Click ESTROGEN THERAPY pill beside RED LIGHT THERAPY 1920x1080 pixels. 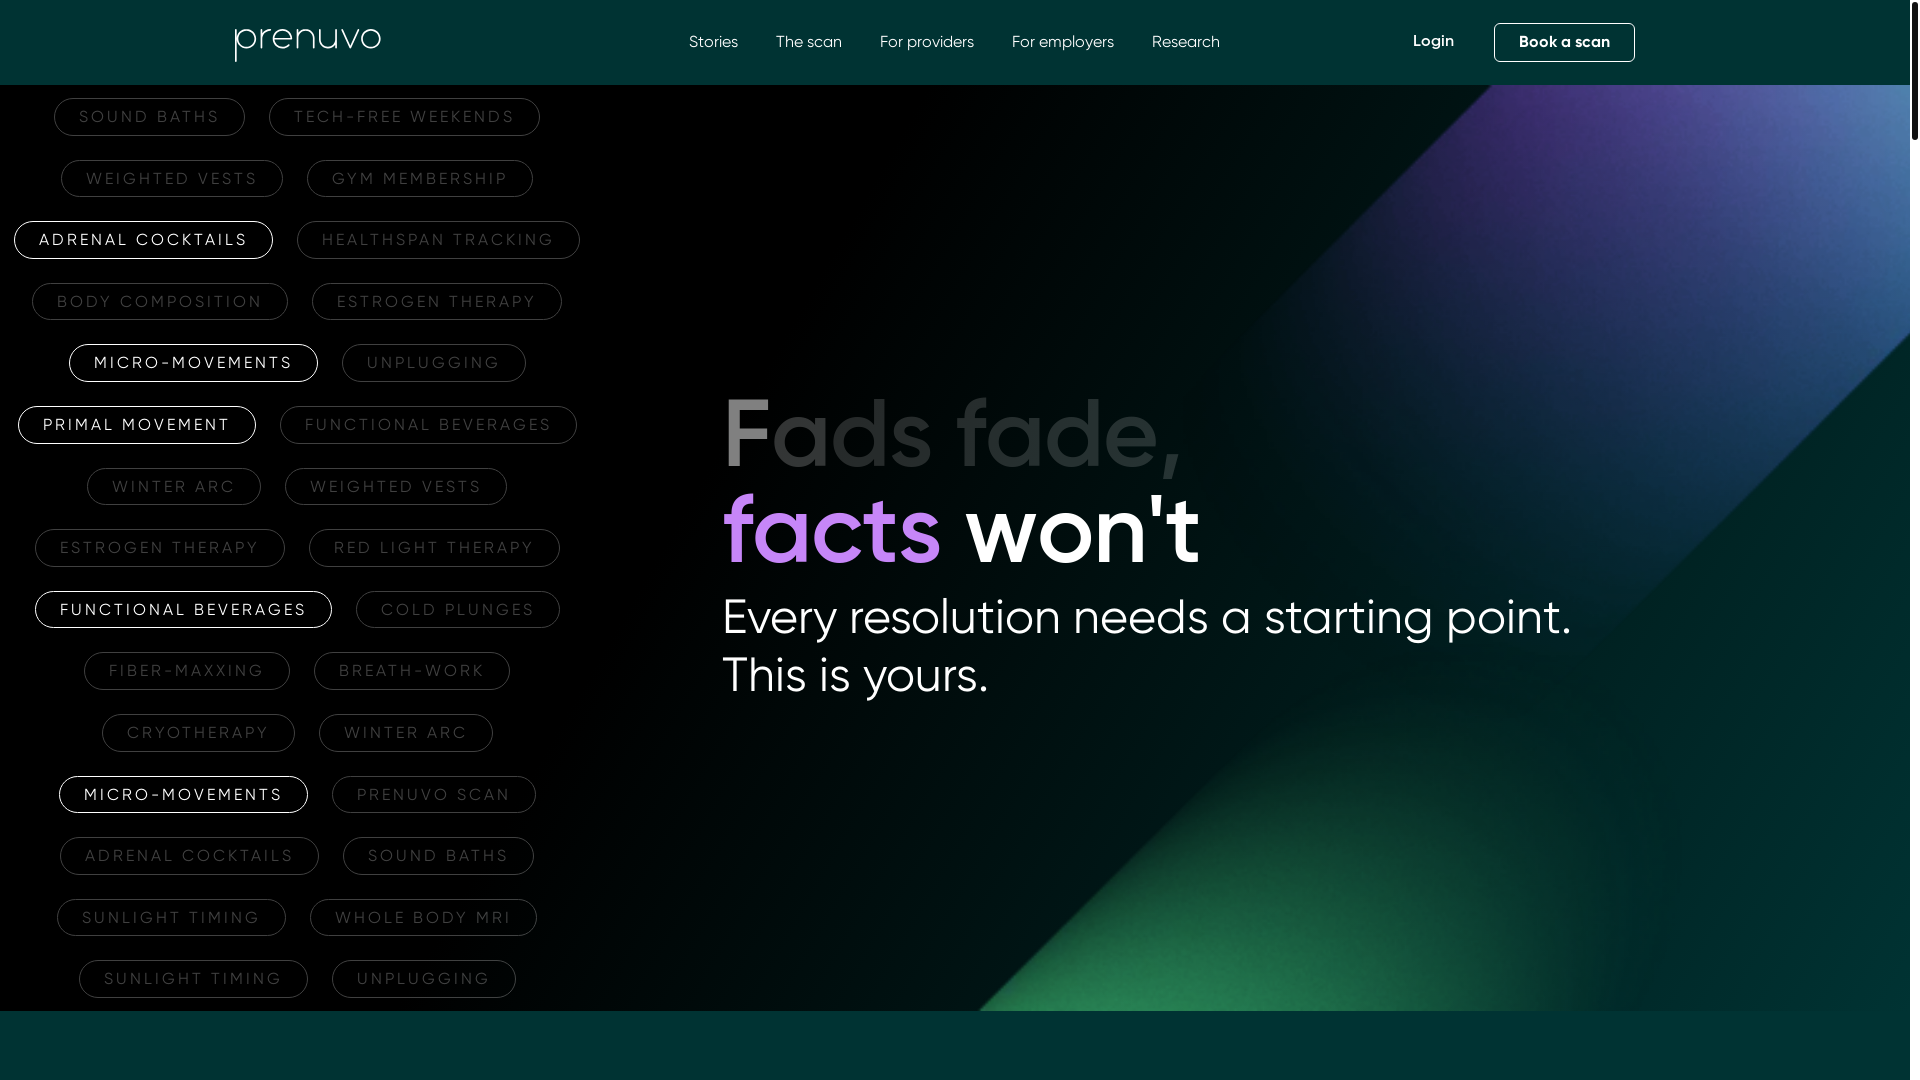(160, 548)
